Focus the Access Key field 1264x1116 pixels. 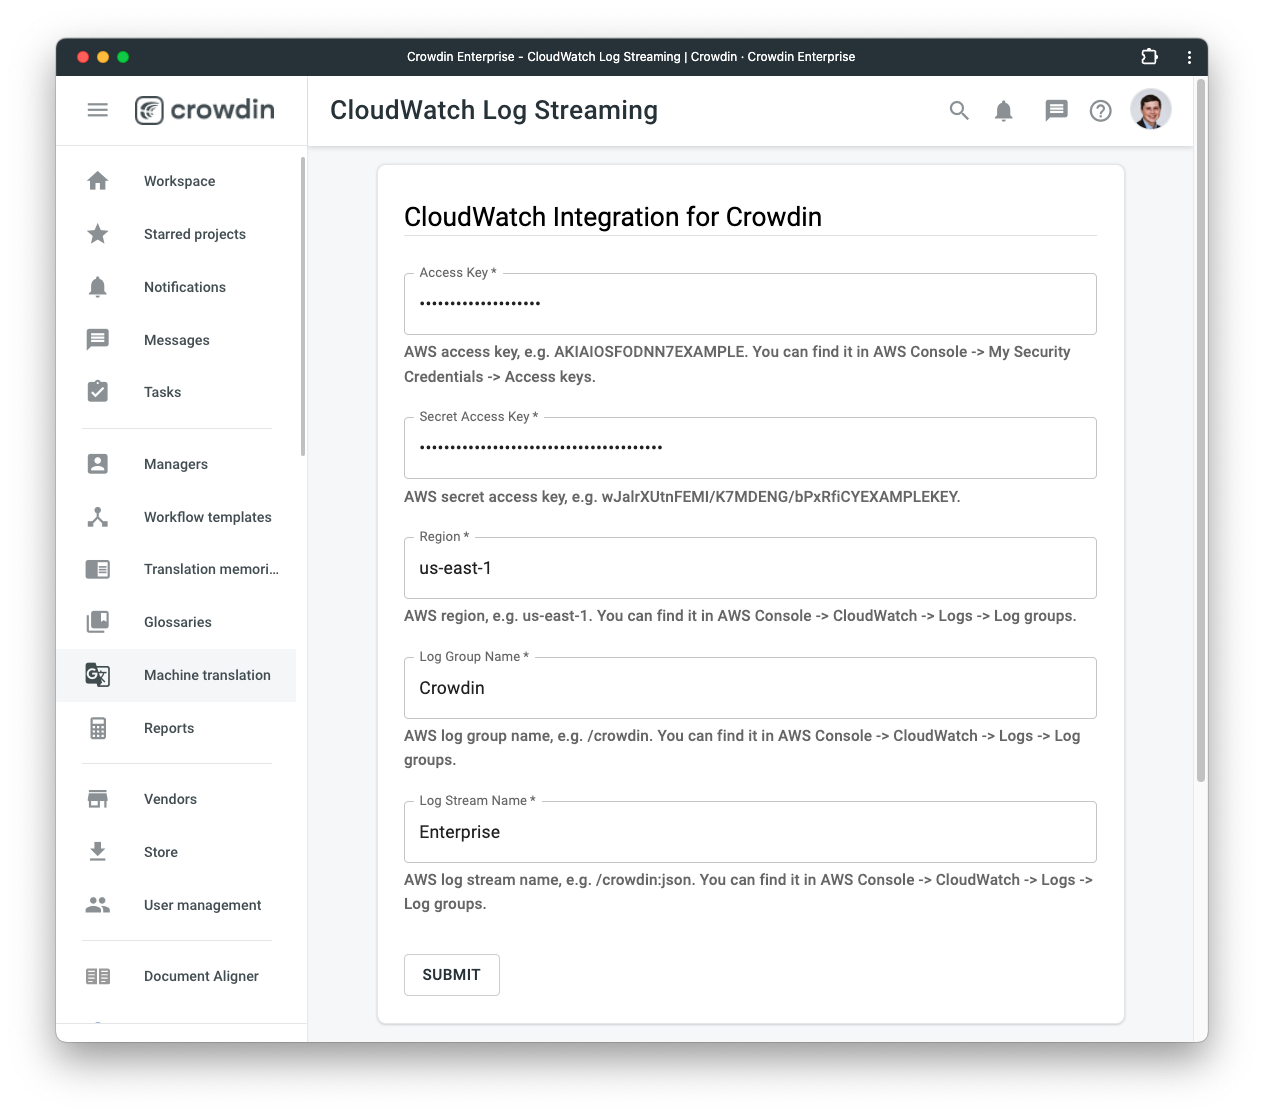tap(750, 304)
